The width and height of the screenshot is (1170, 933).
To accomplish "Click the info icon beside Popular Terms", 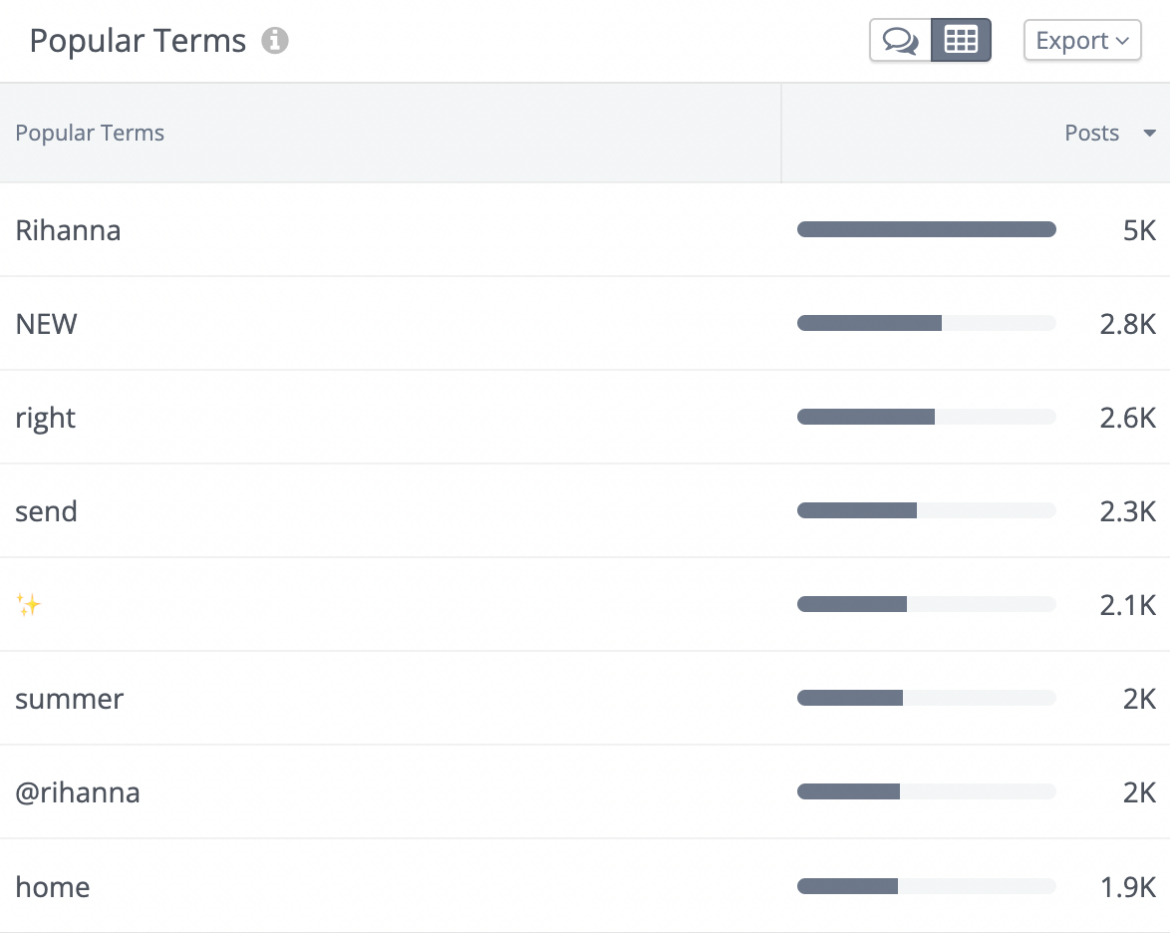I will (x=275, y=41).
